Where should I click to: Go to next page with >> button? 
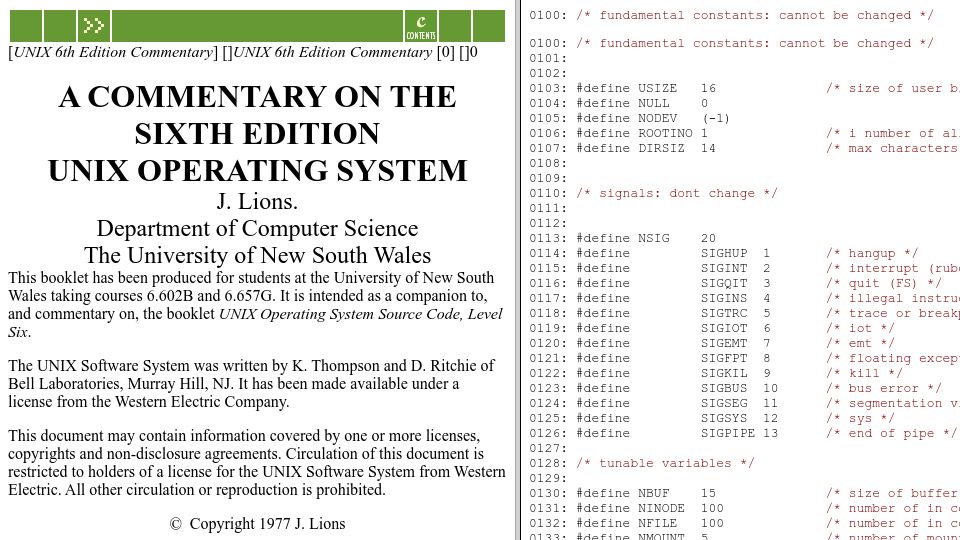94,26
